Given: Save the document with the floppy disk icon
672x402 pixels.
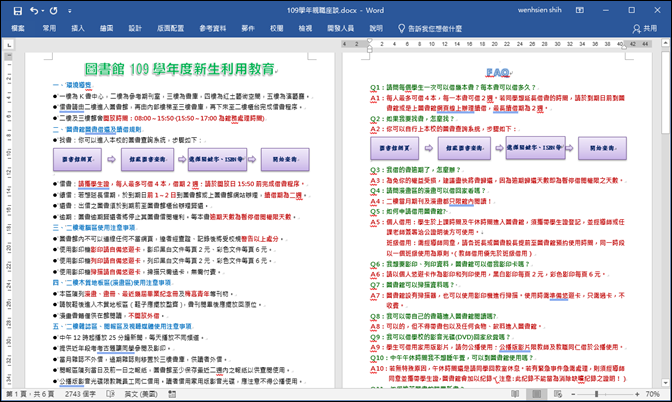Looking at the screenshot, I should point(18,11).
